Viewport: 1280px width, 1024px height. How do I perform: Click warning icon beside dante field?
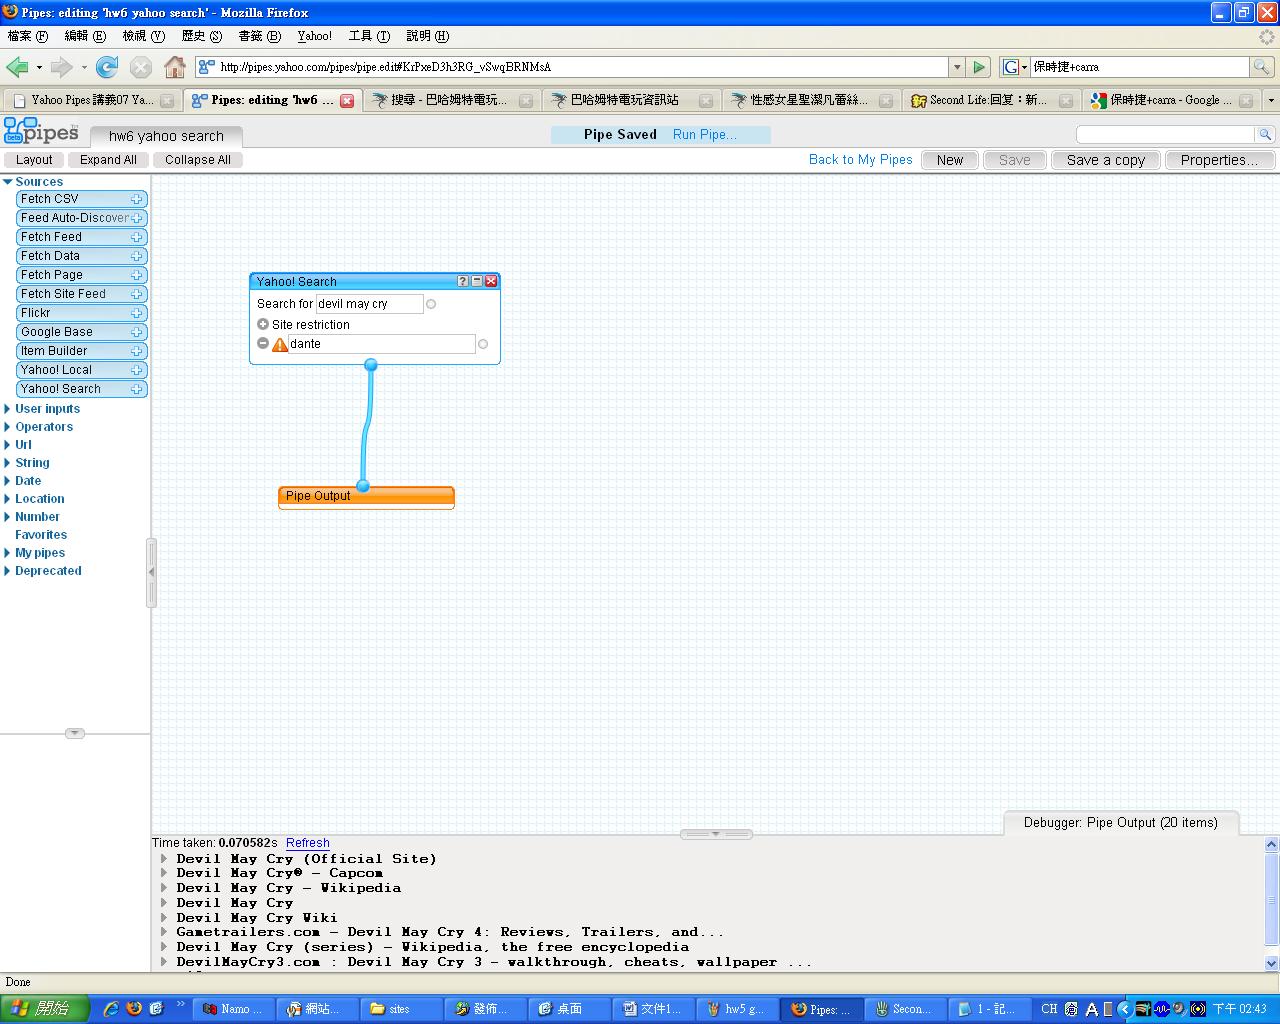(x=280, y=344)
